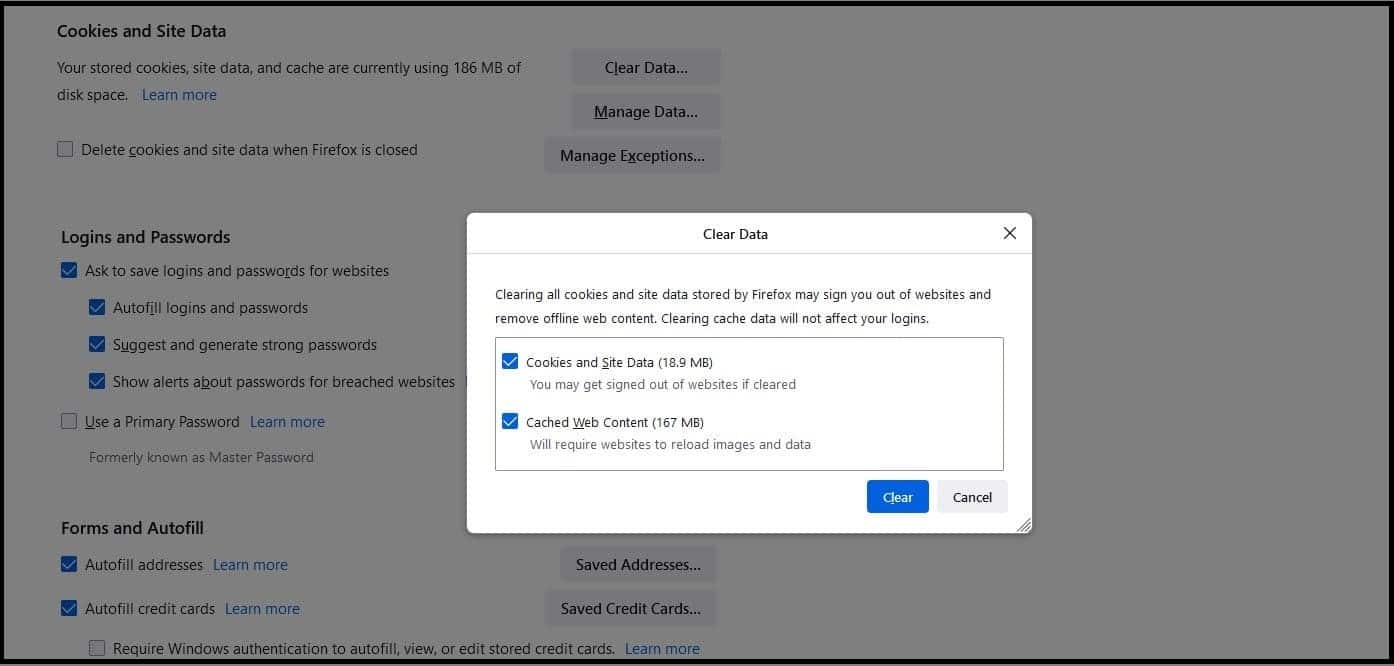The width and height of the screenshot is (1394, 666).
Task: Open Manage Data settings
Action: (645, 111)
